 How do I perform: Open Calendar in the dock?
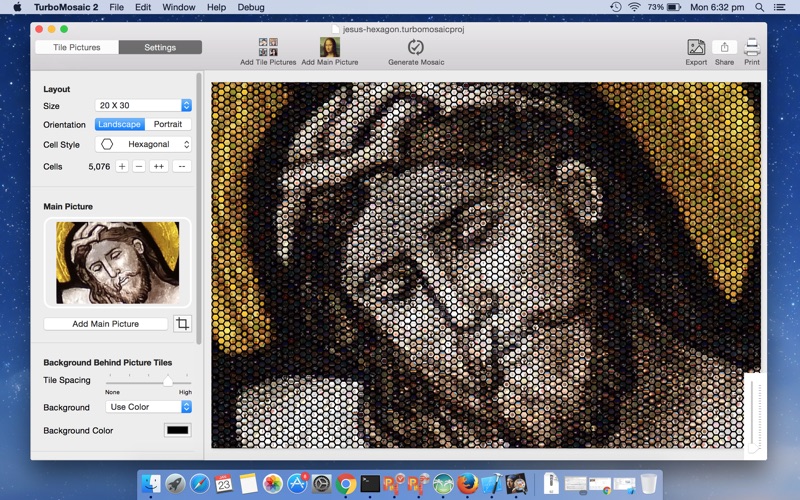pyautogui.click(x=224, y=483)
